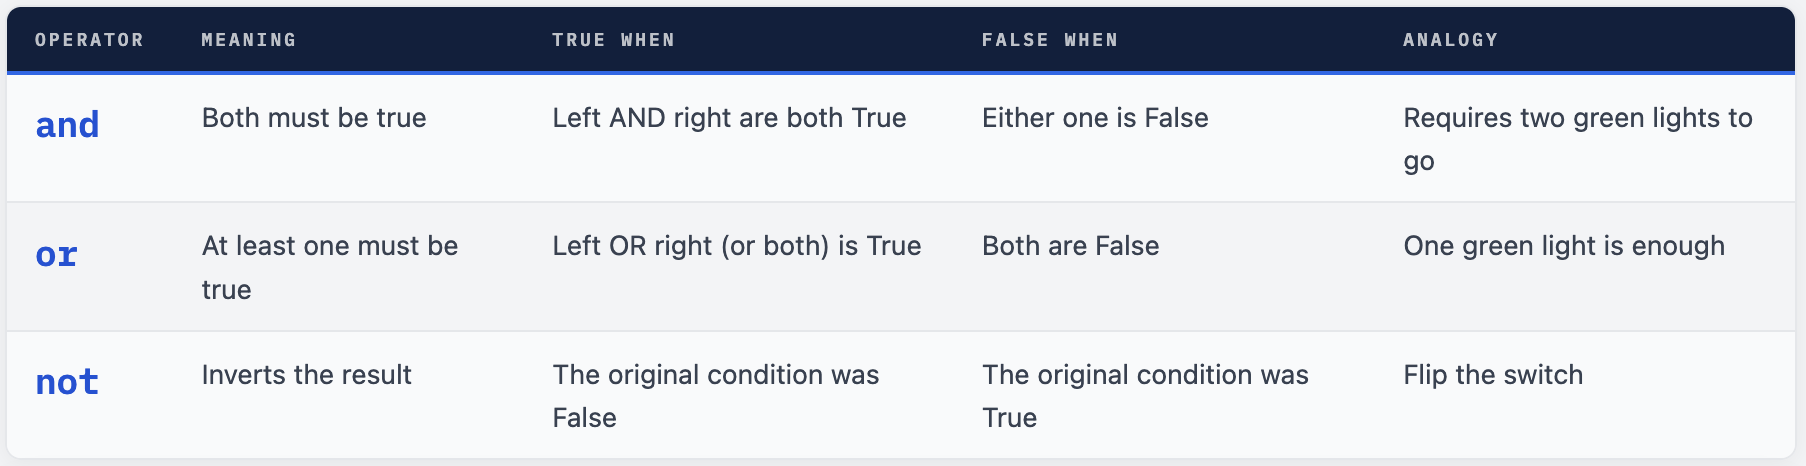Image resolution: width=1806 pixels, height=466 pixels.
Task: Select the blue "or" operator keyword
Action: [x=56, y=255]
